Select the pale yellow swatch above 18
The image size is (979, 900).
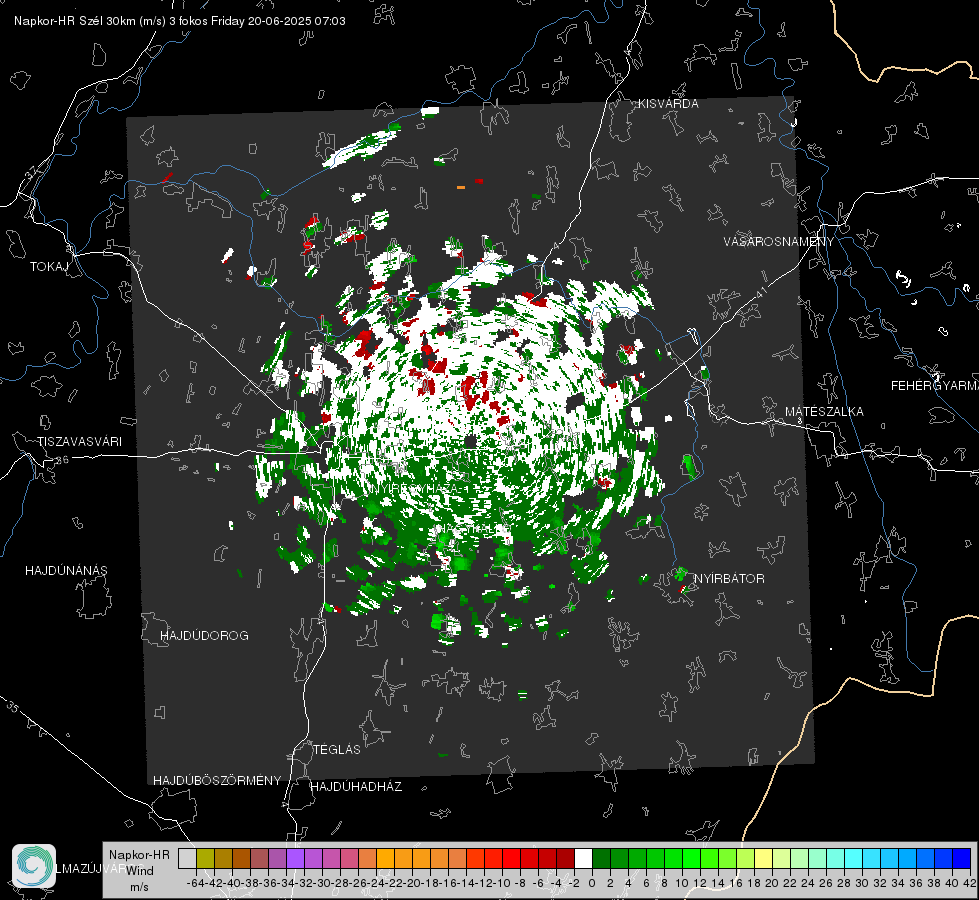[764, 858]
